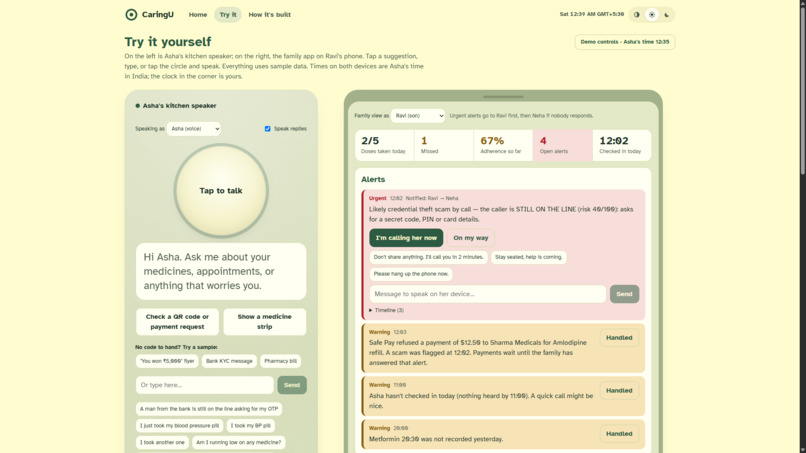Select the light theme sun icon
Viewport: 806px width, 453px height.
click(652, 14)
